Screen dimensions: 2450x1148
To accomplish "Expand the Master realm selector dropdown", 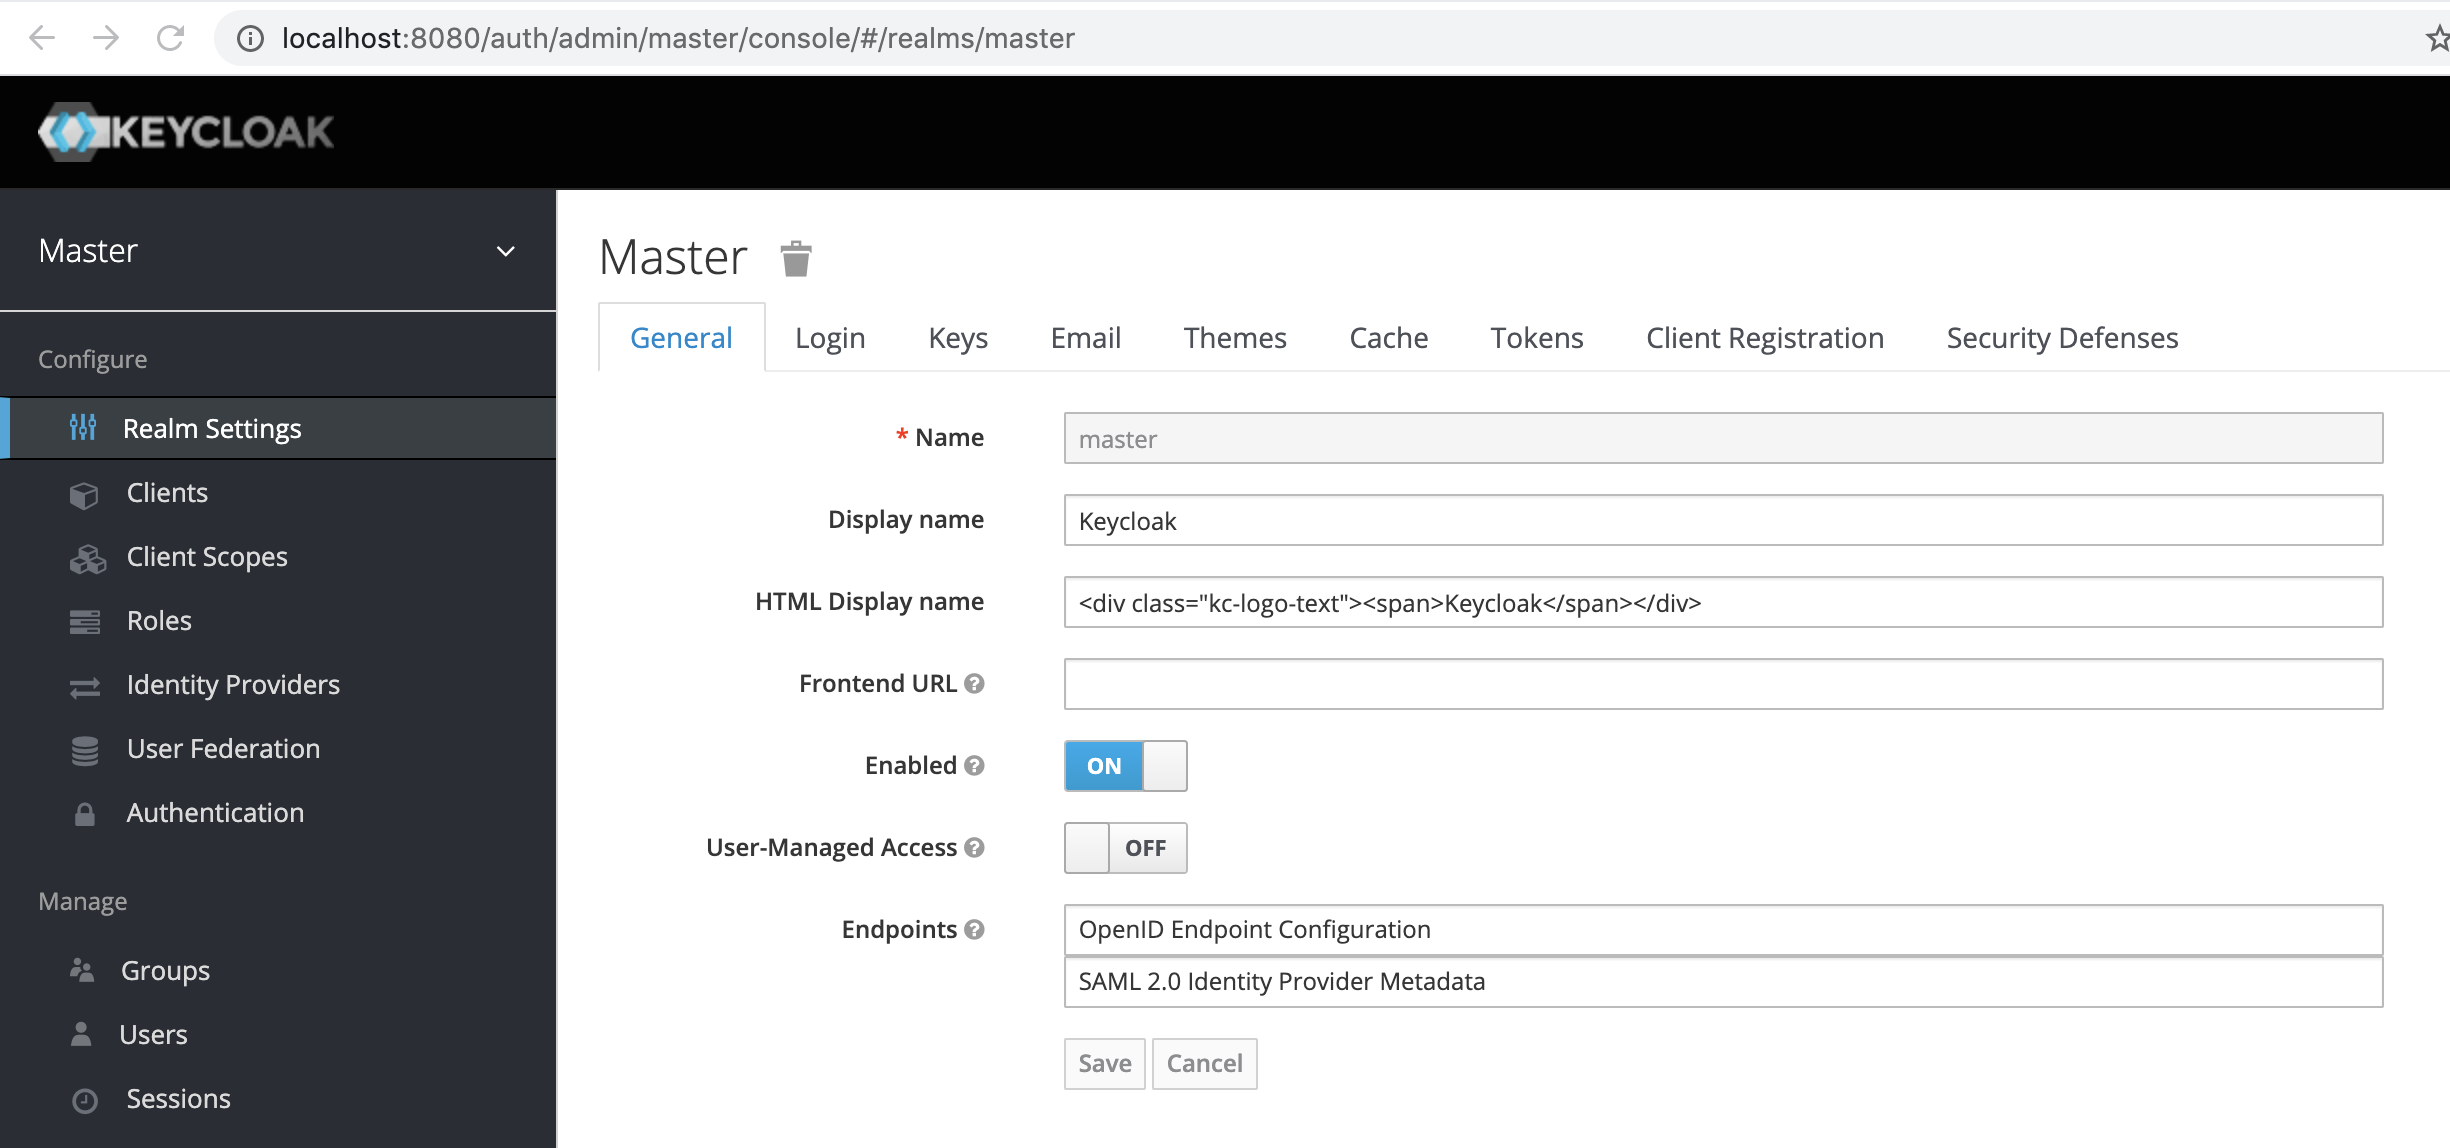I will (x=505, y=250).
